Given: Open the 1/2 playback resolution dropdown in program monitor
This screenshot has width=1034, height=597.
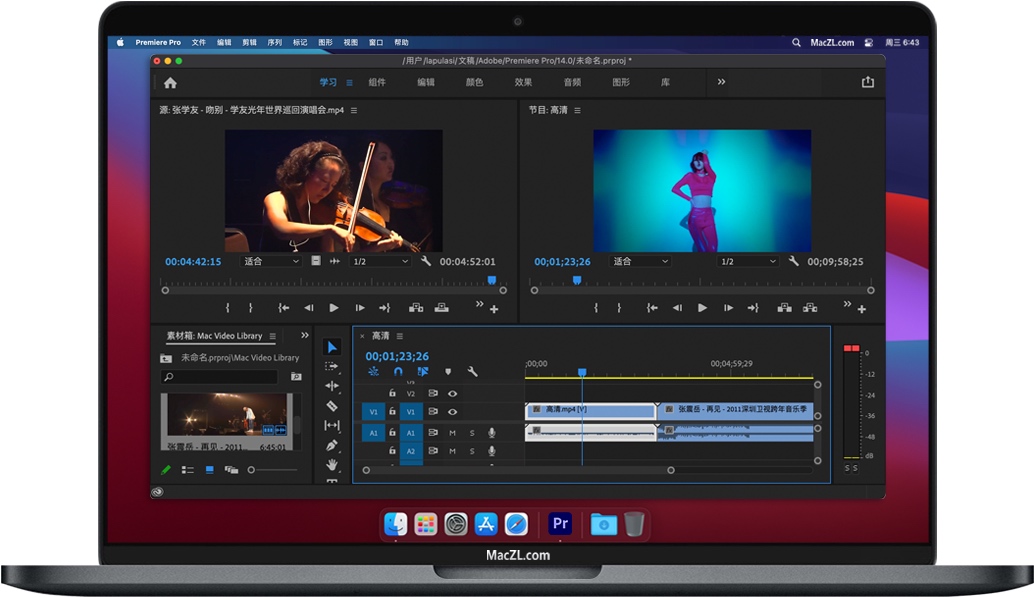Looking at the screenshot, I should click(747, 260).
